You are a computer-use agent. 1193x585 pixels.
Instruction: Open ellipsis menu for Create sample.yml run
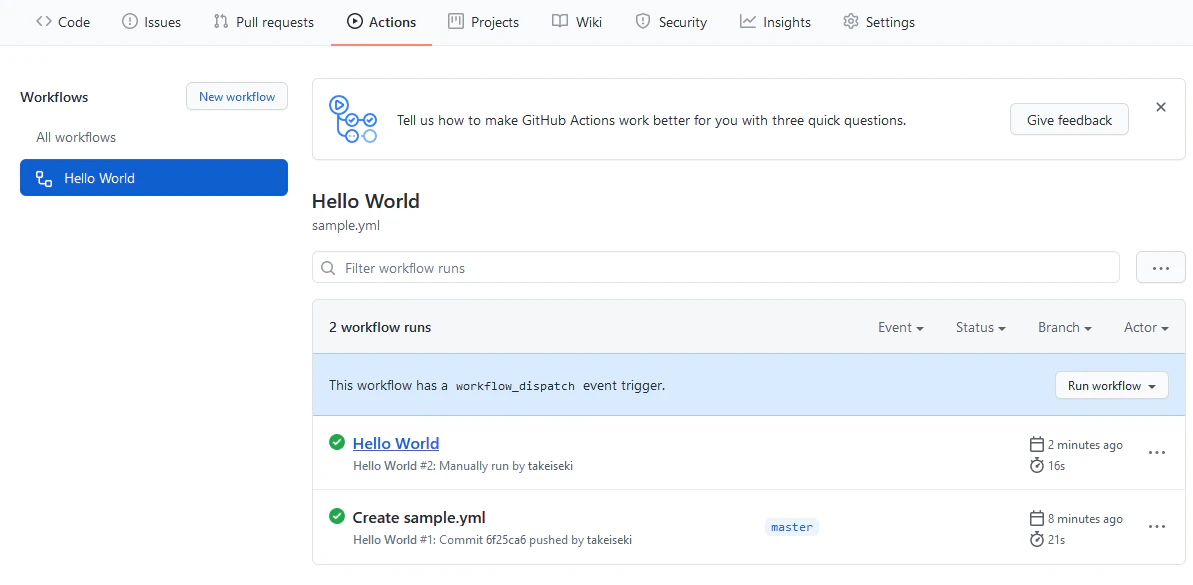pos(1156,526)
